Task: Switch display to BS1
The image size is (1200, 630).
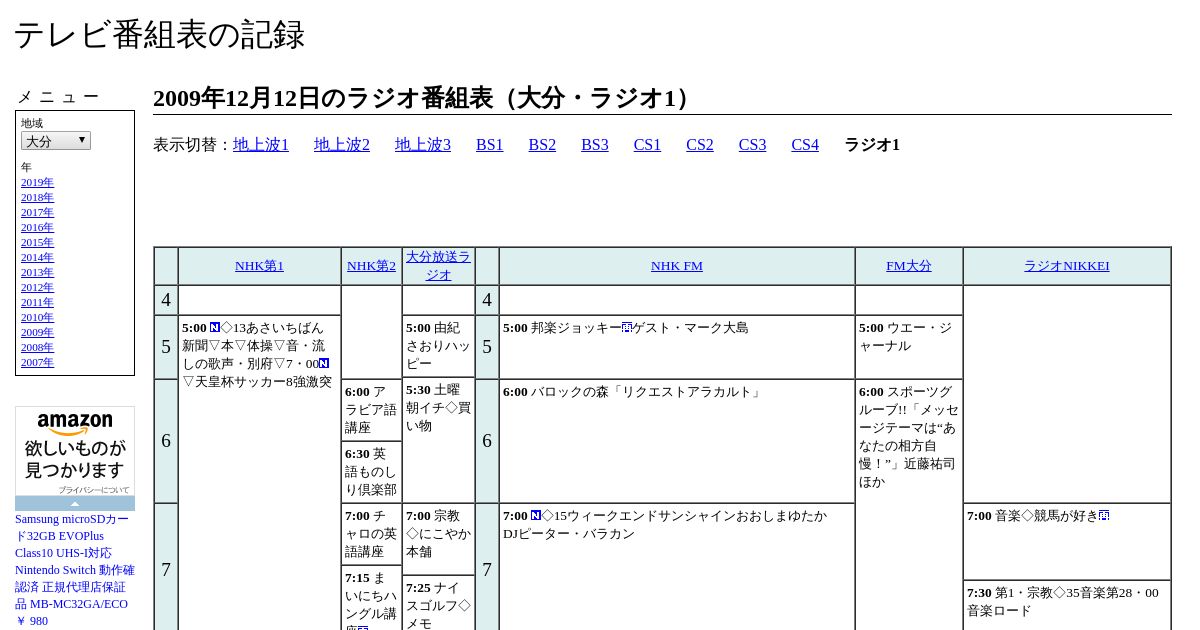Action: [490, 145]
